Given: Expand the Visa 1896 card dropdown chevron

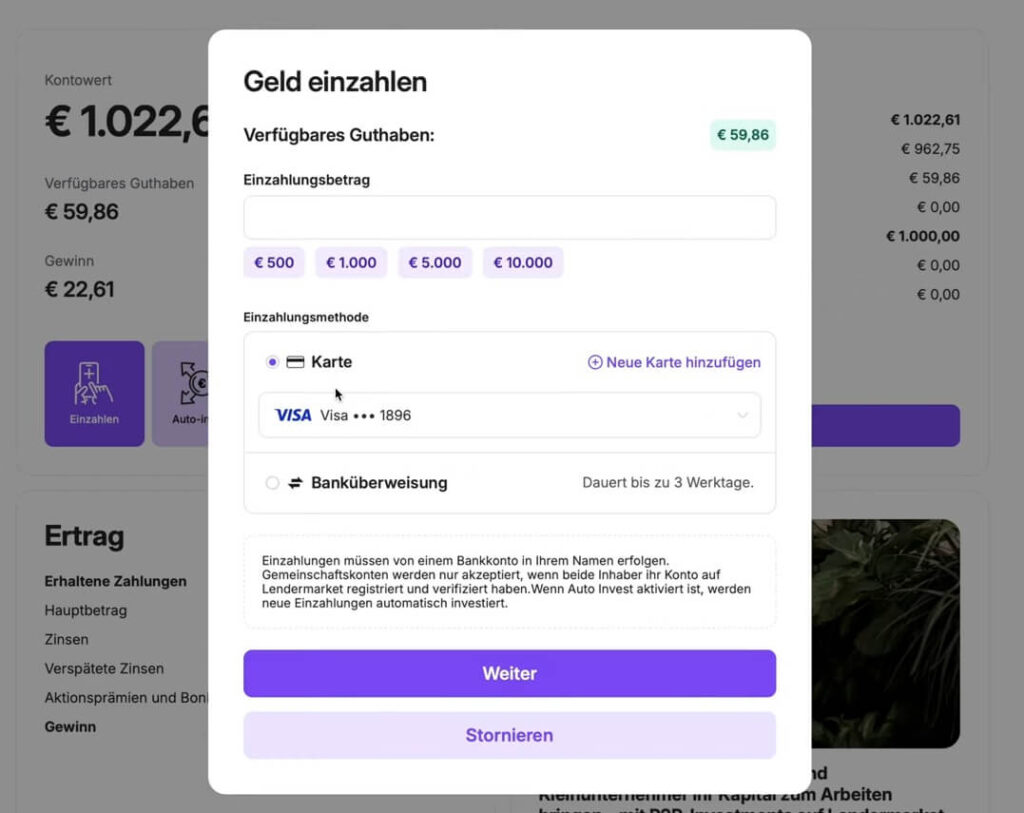Looking at the screenshot, I should (x=742, y=415).
